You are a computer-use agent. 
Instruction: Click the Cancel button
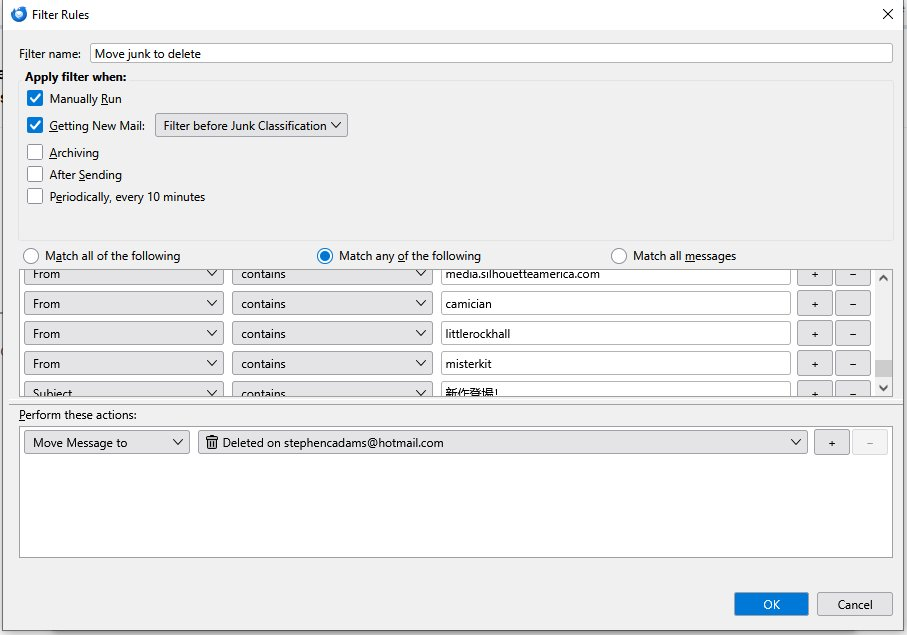point(853,604)
